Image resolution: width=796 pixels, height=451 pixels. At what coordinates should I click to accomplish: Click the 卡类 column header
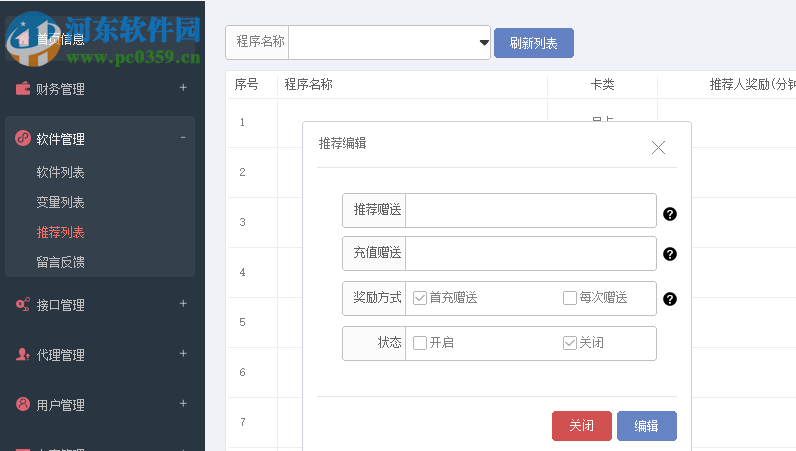(603, 84)
